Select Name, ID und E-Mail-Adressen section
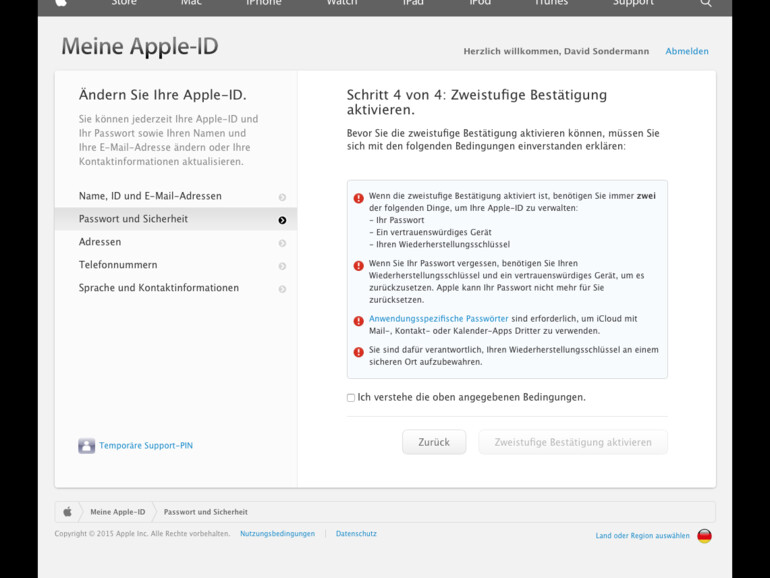The height and width of the screenshot is (578, 770). (176, 196)
